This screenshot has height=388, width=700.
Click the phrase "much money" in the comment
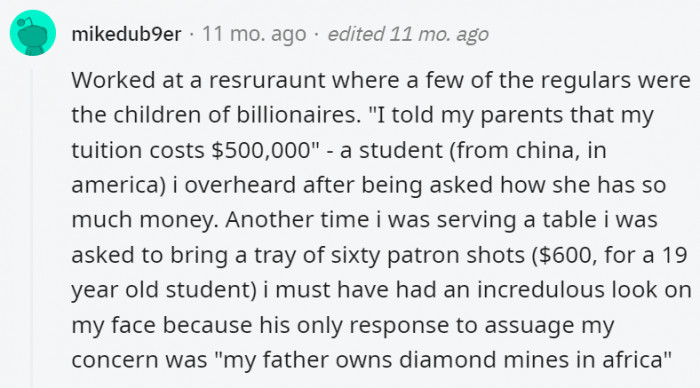pos(145,220)
